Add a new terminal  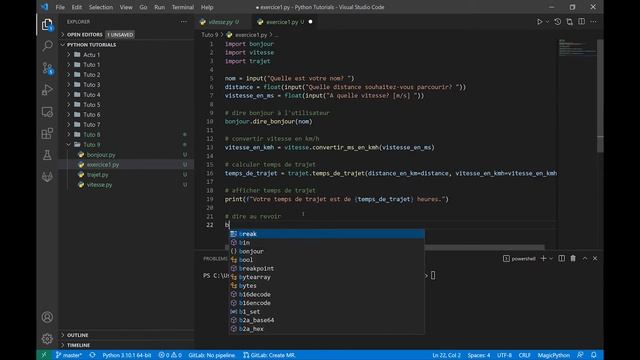(x=543, y=258)
